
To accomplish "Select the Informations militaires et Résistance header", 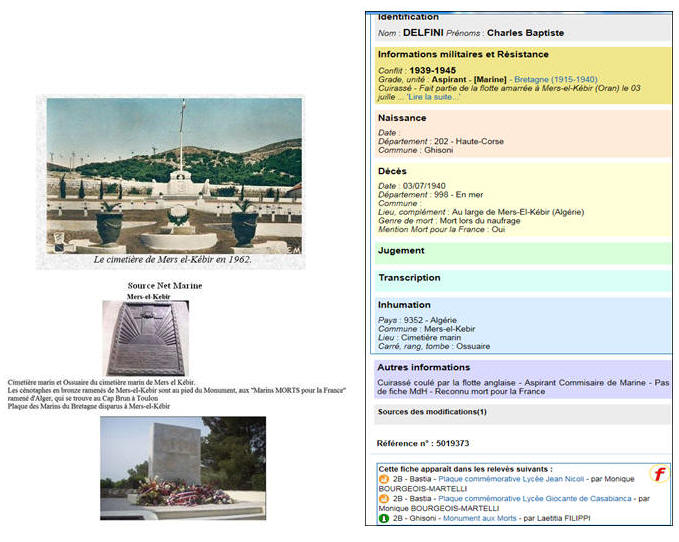I will pos(462,54).
